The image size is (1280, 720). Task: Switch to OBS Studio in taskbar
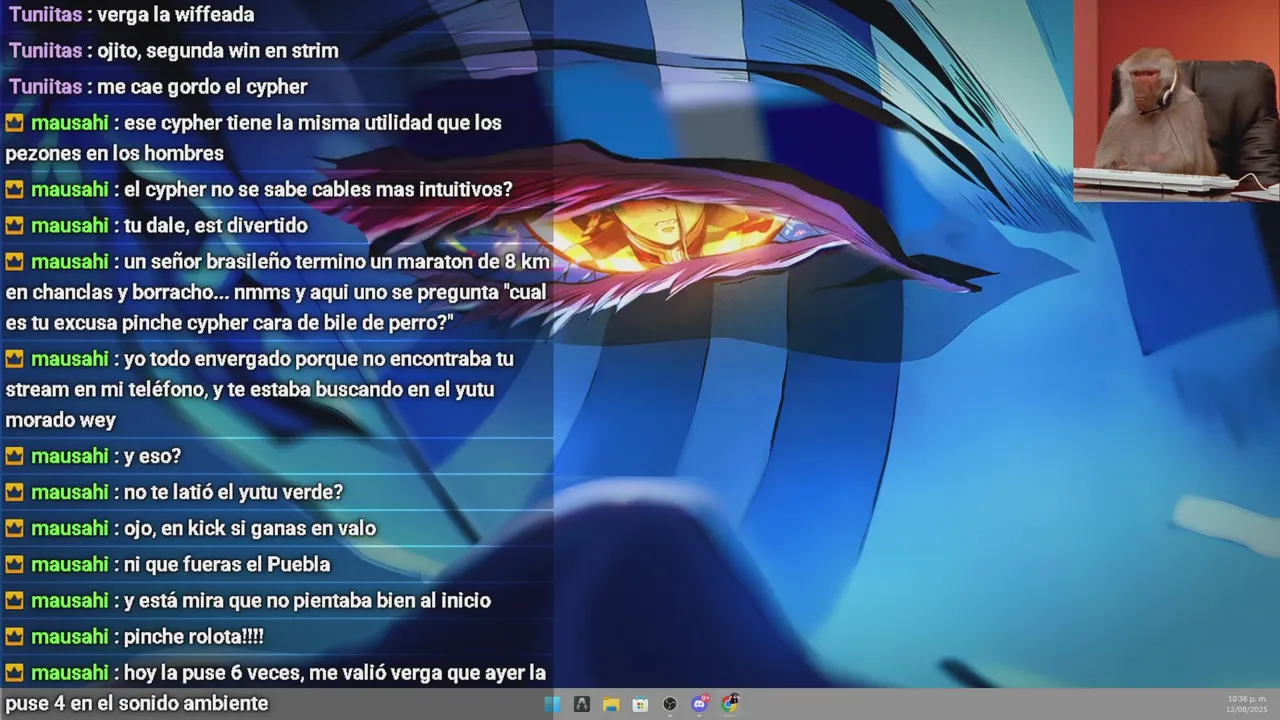pyautogui.click(x=670, y=704)
